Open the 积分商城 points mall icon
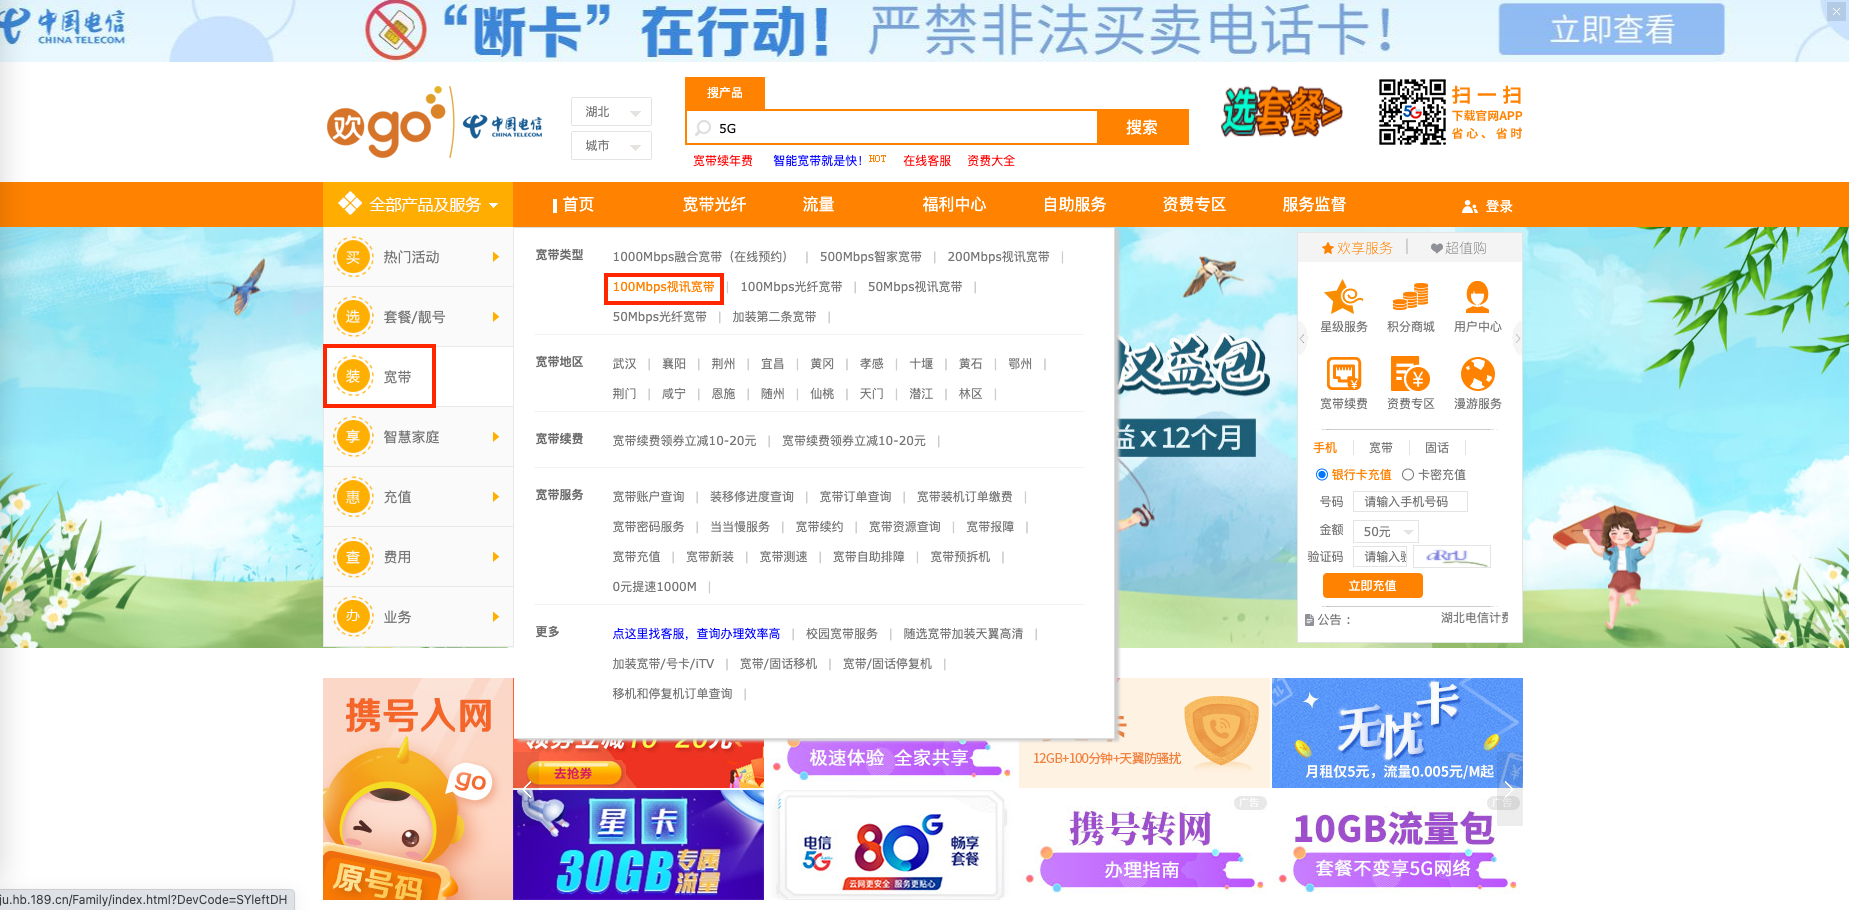Screen dimensions: 1849x910 [1411, 305]
